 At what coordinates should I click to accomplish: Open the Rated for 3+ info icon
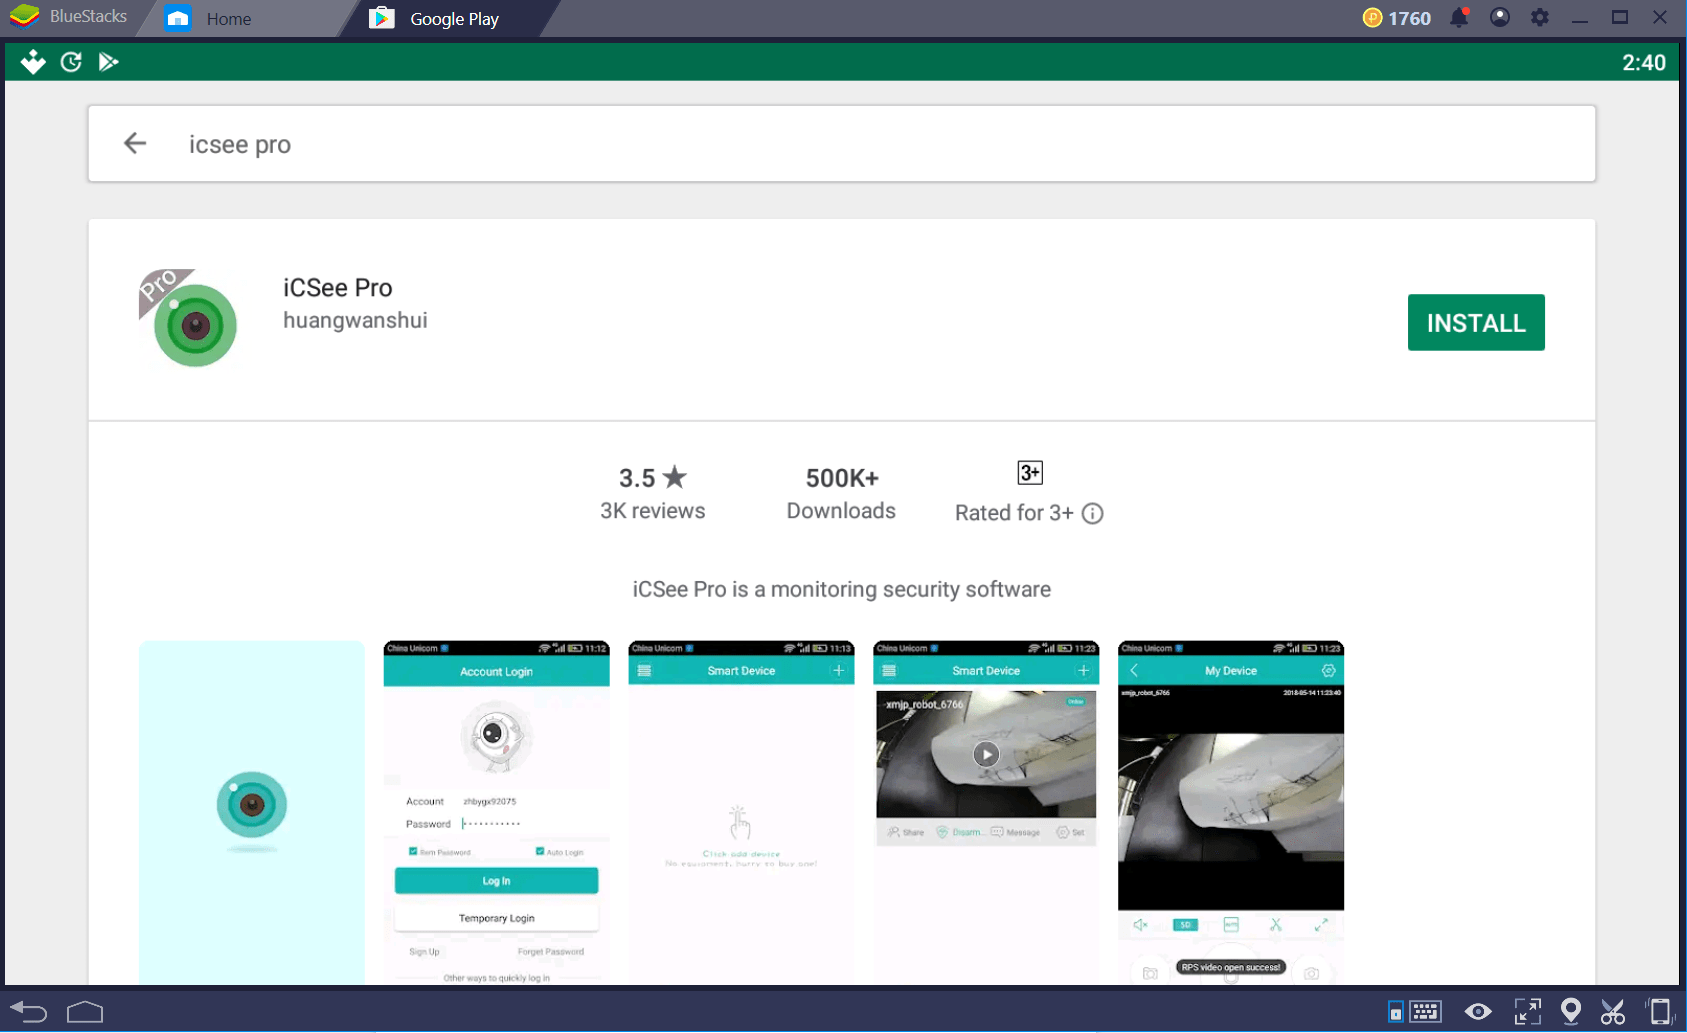click(1093, 513)
